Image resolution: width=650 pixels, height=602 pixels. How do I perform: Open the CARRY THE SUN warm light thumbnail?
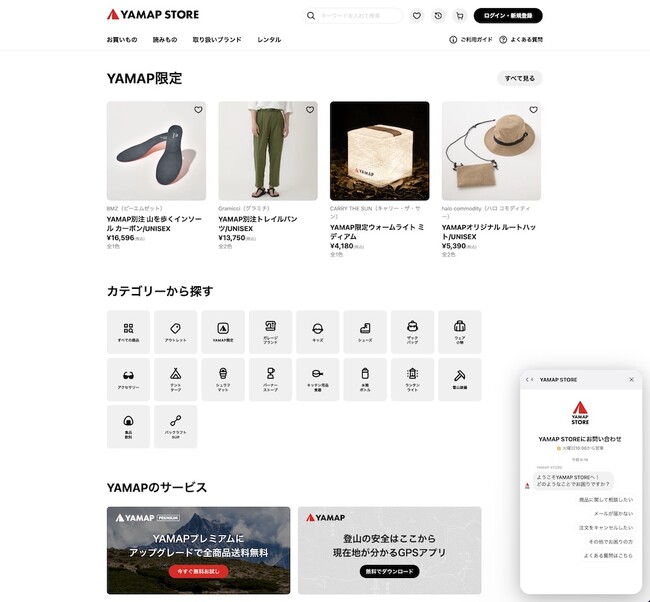pyautogui.click(x=379, y=151)
